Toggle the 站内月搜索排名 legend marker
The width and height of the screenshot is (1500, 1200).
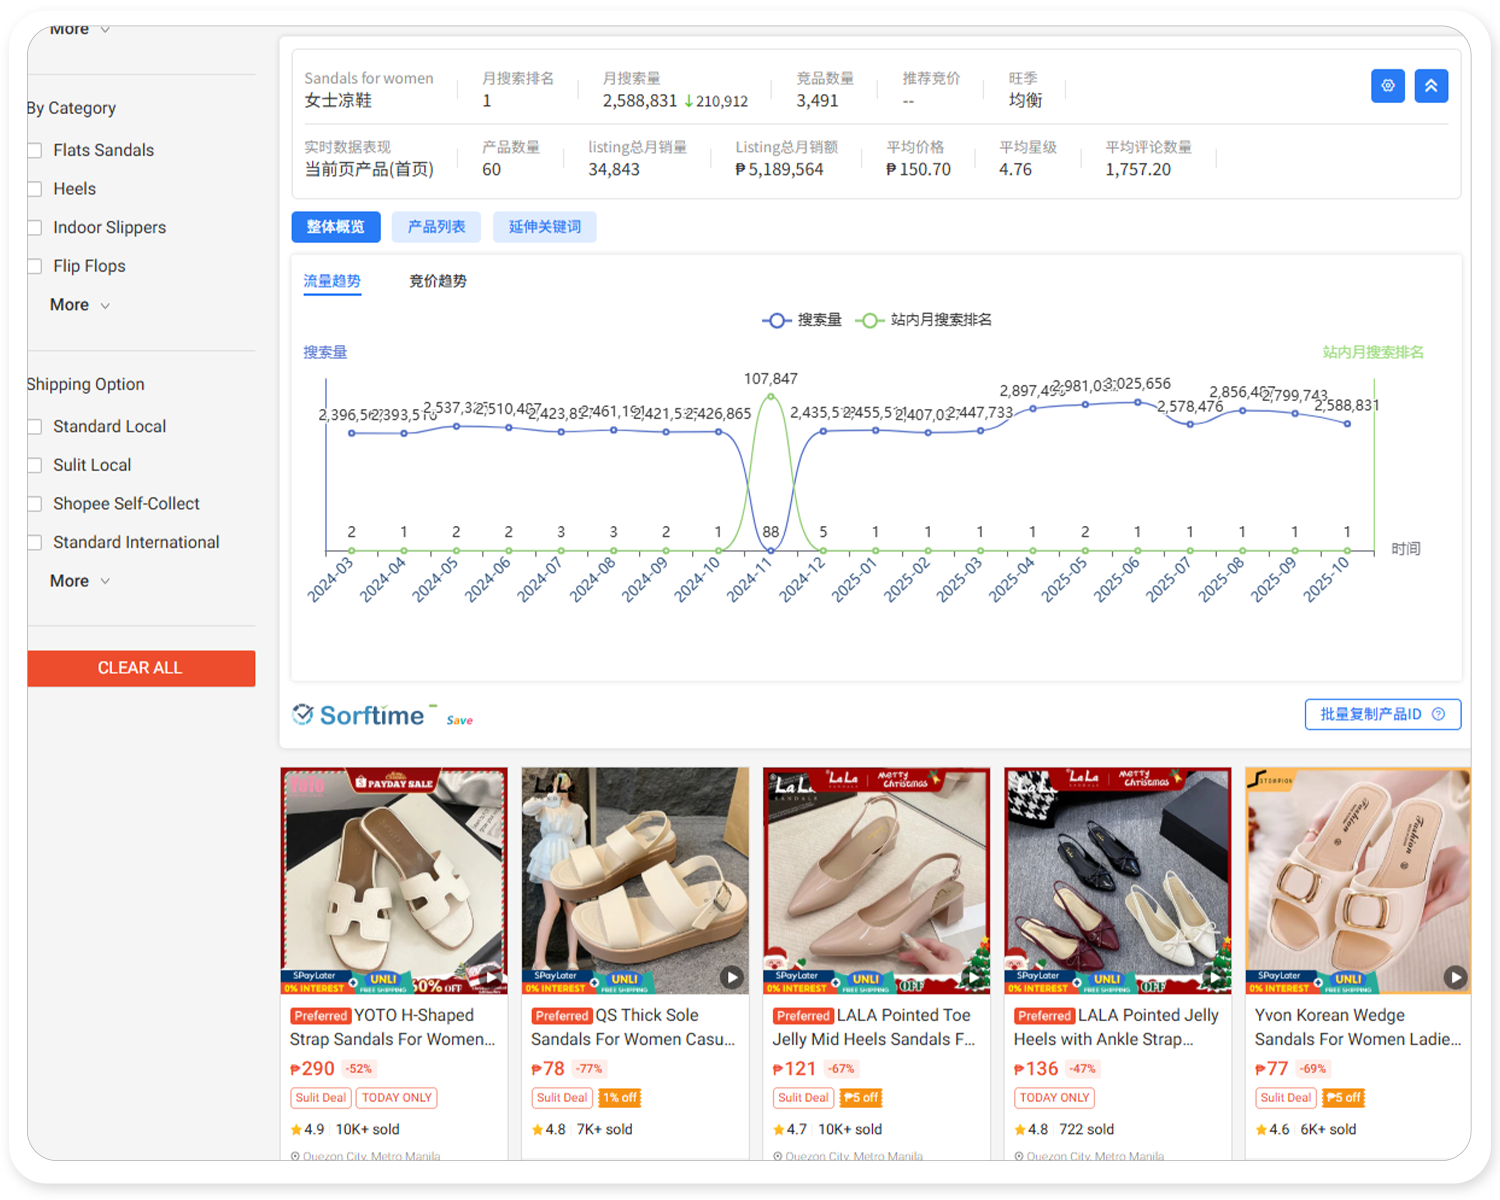pyautogui.click(x=870, y=320)
